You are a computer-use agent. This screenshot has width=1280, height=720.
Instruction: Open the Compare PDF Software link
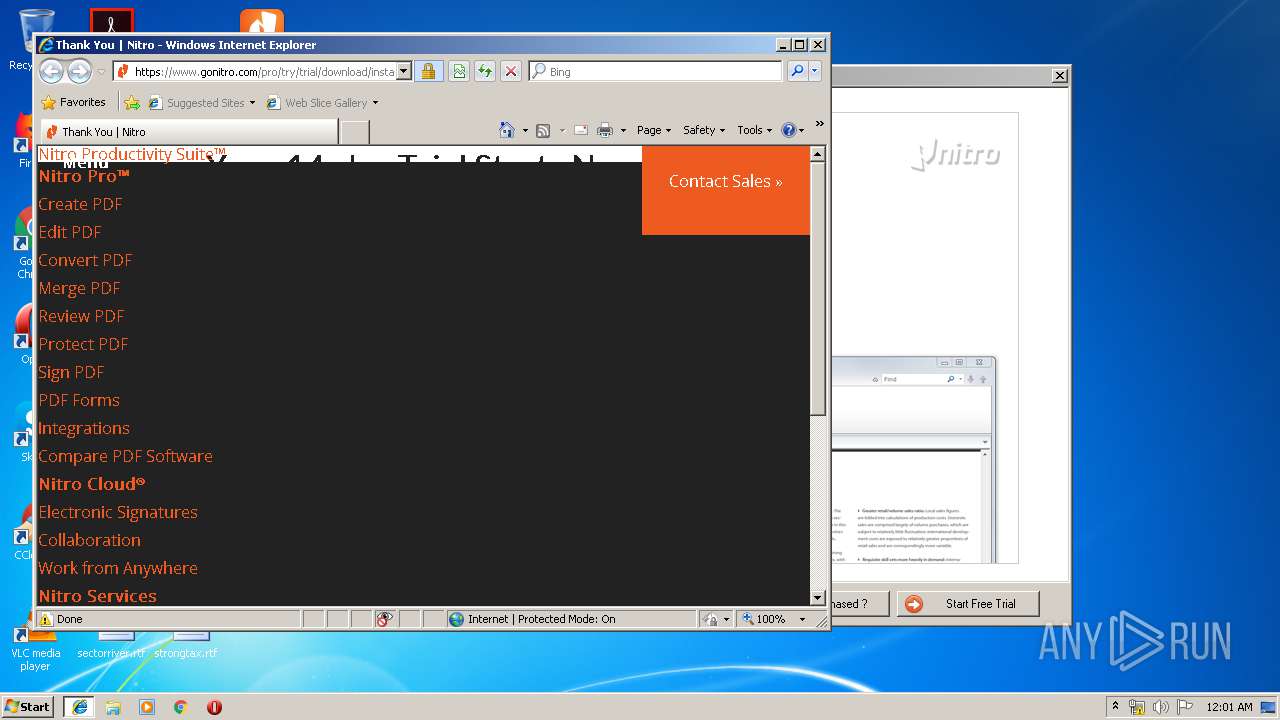point(125,456)
